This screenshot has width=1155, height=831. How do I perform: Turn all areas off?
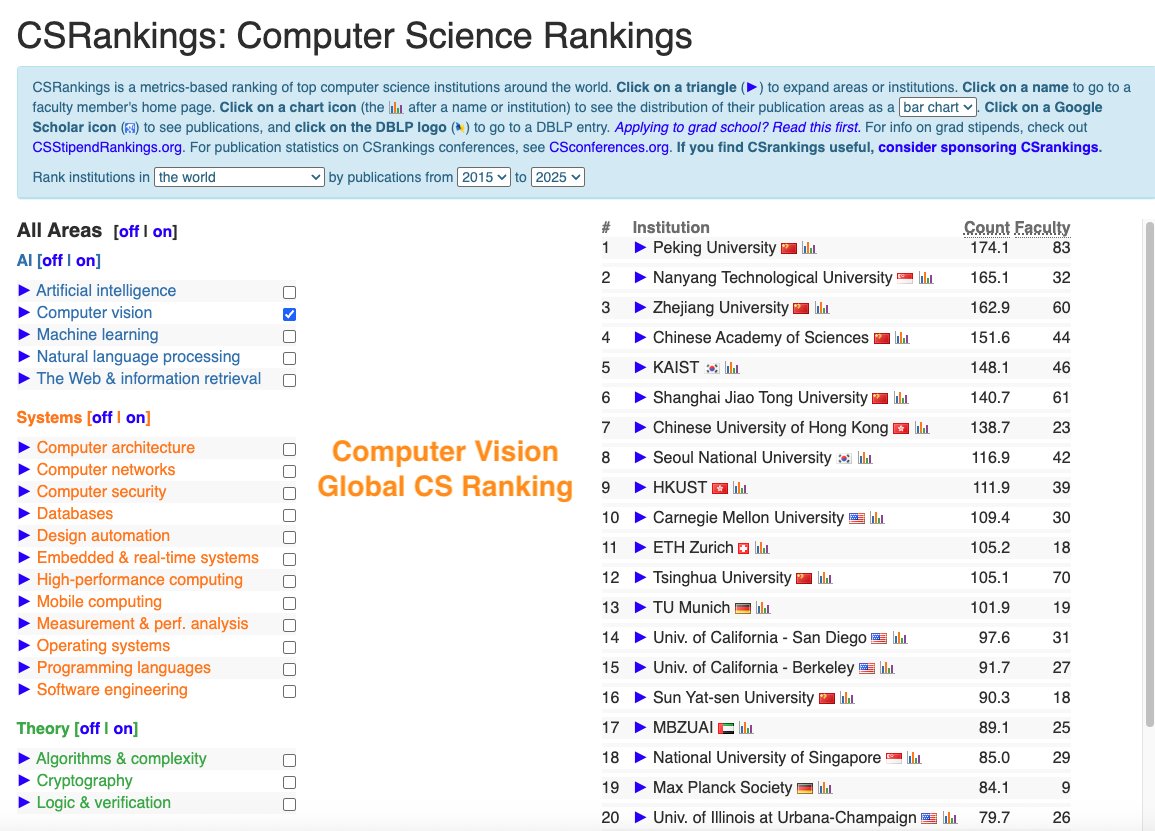(129, 231)
